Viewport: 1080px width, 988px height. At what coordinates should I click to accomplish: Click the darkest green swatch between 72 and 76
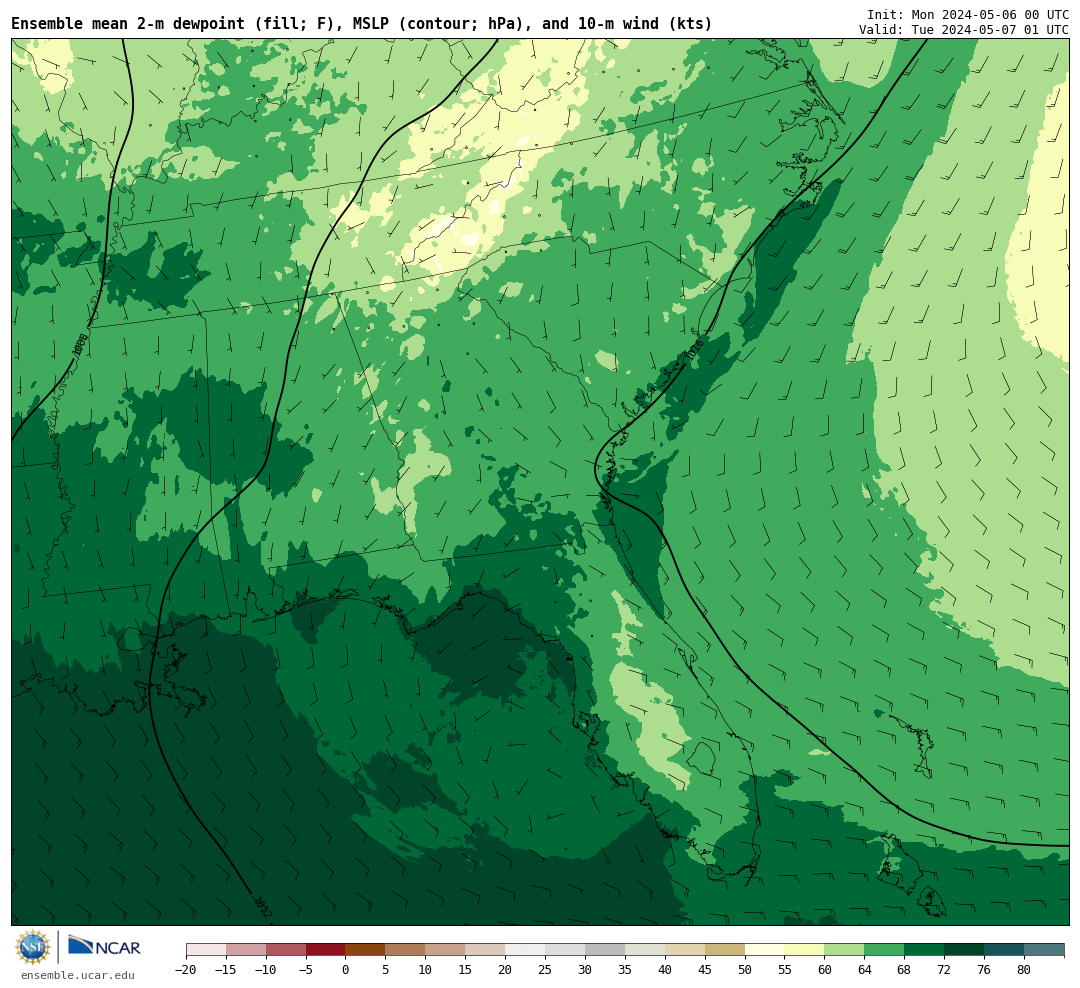pyautogui.click(x=964, y=950)
